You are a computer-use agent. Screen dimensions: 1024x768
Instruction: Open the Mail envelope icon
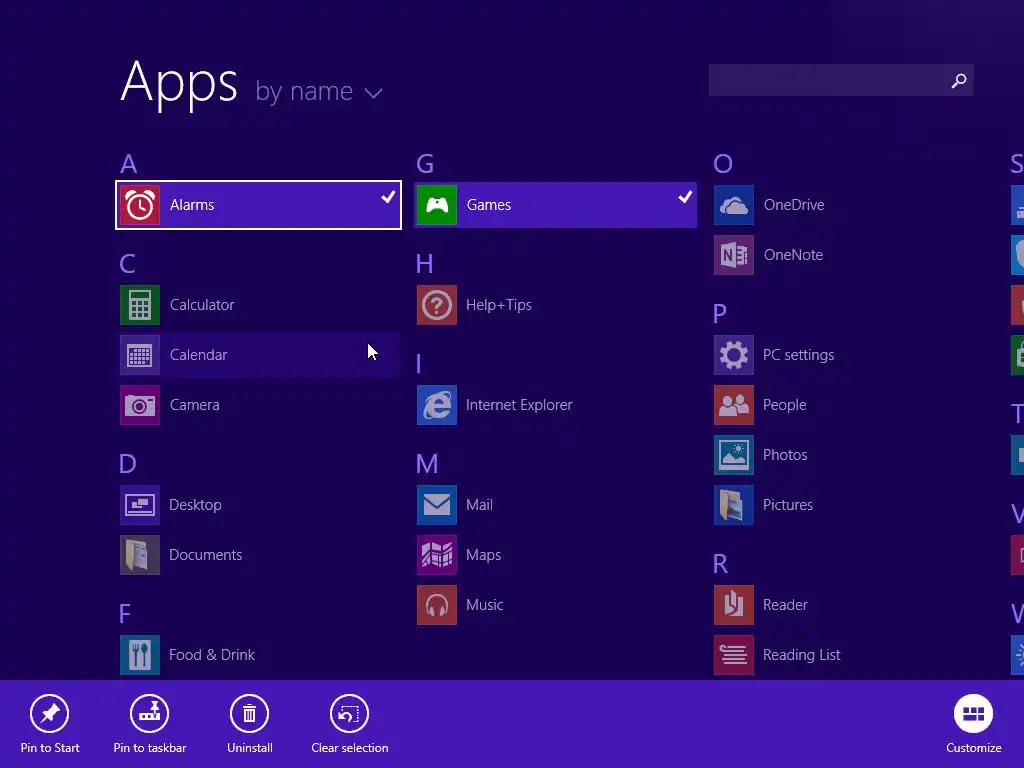pos(437,505)
